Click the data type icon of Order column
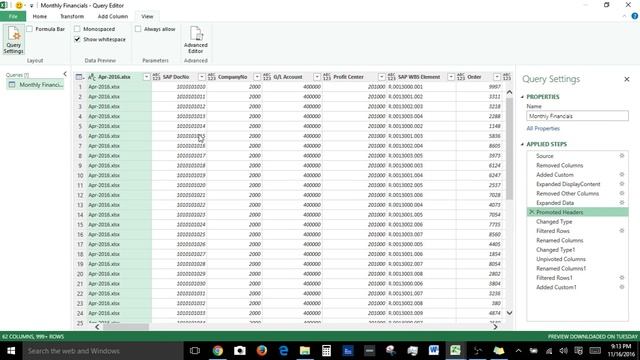 [x=461, y=77]
